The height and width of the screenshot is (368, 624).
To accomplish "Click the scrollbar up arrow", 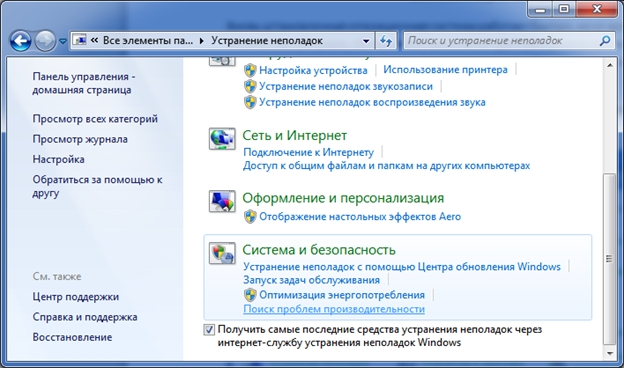I will tap(610, 65).
